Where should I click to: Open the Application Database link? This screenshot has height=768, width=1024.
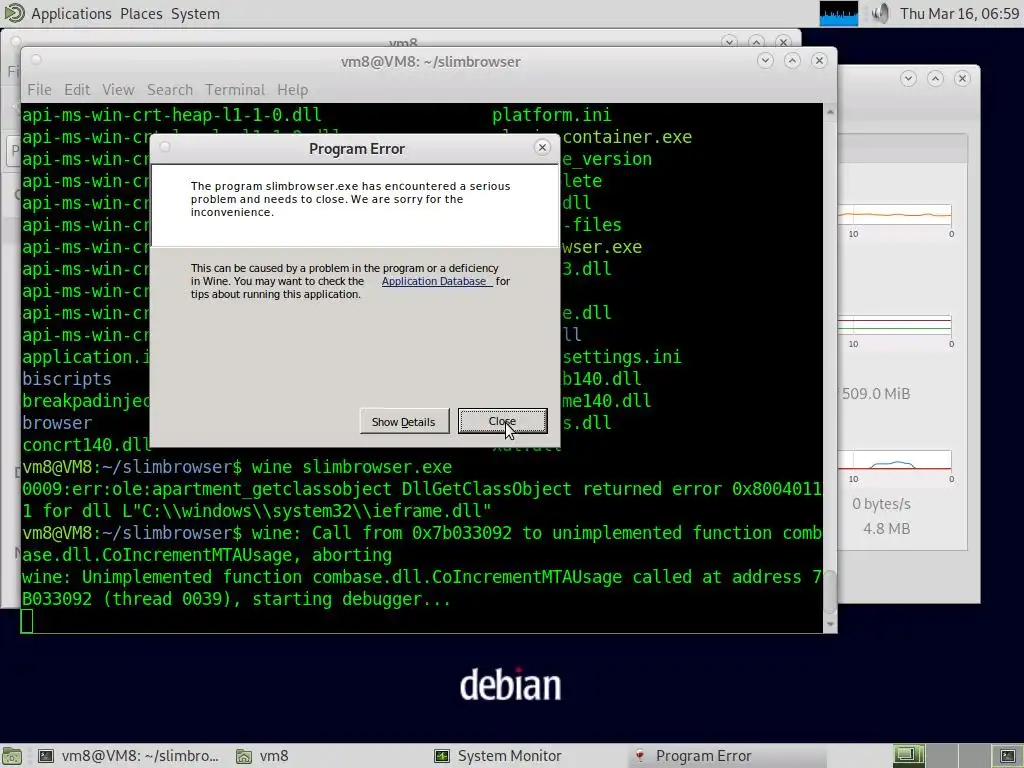coord(436,281)
